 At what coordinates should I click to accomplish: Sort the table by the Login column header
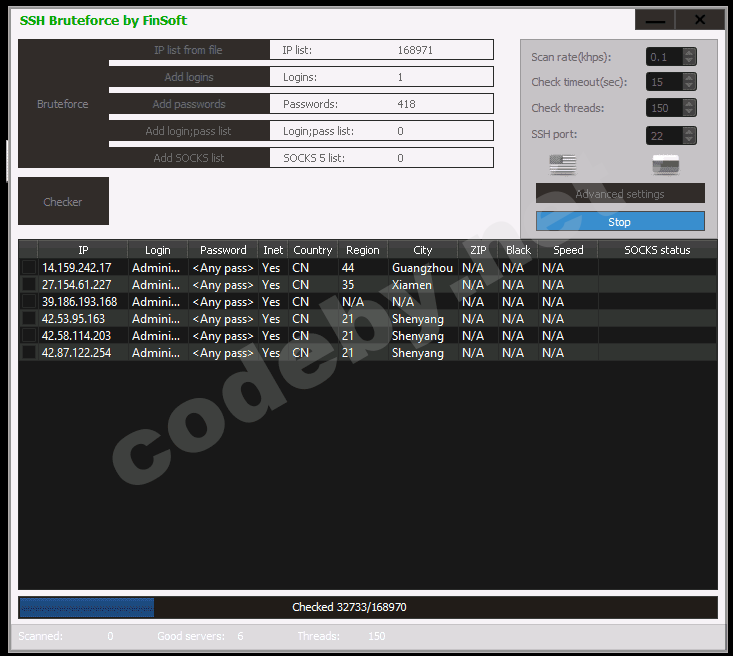point(158,250)
